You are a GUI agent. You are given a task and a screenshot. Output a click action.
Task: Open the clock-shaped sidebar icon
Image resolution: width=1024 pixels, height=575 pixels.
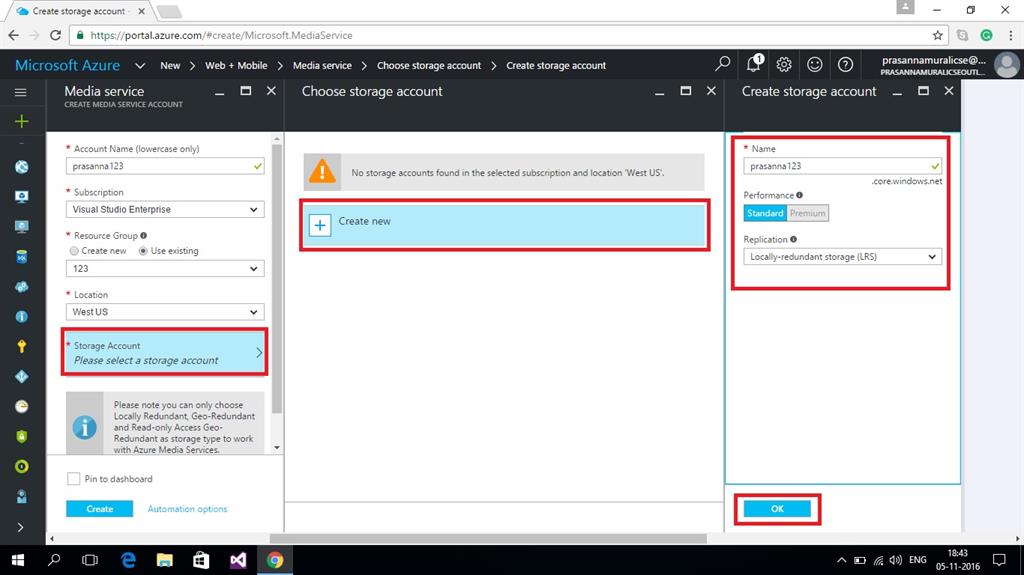click(x=22, y=406)
